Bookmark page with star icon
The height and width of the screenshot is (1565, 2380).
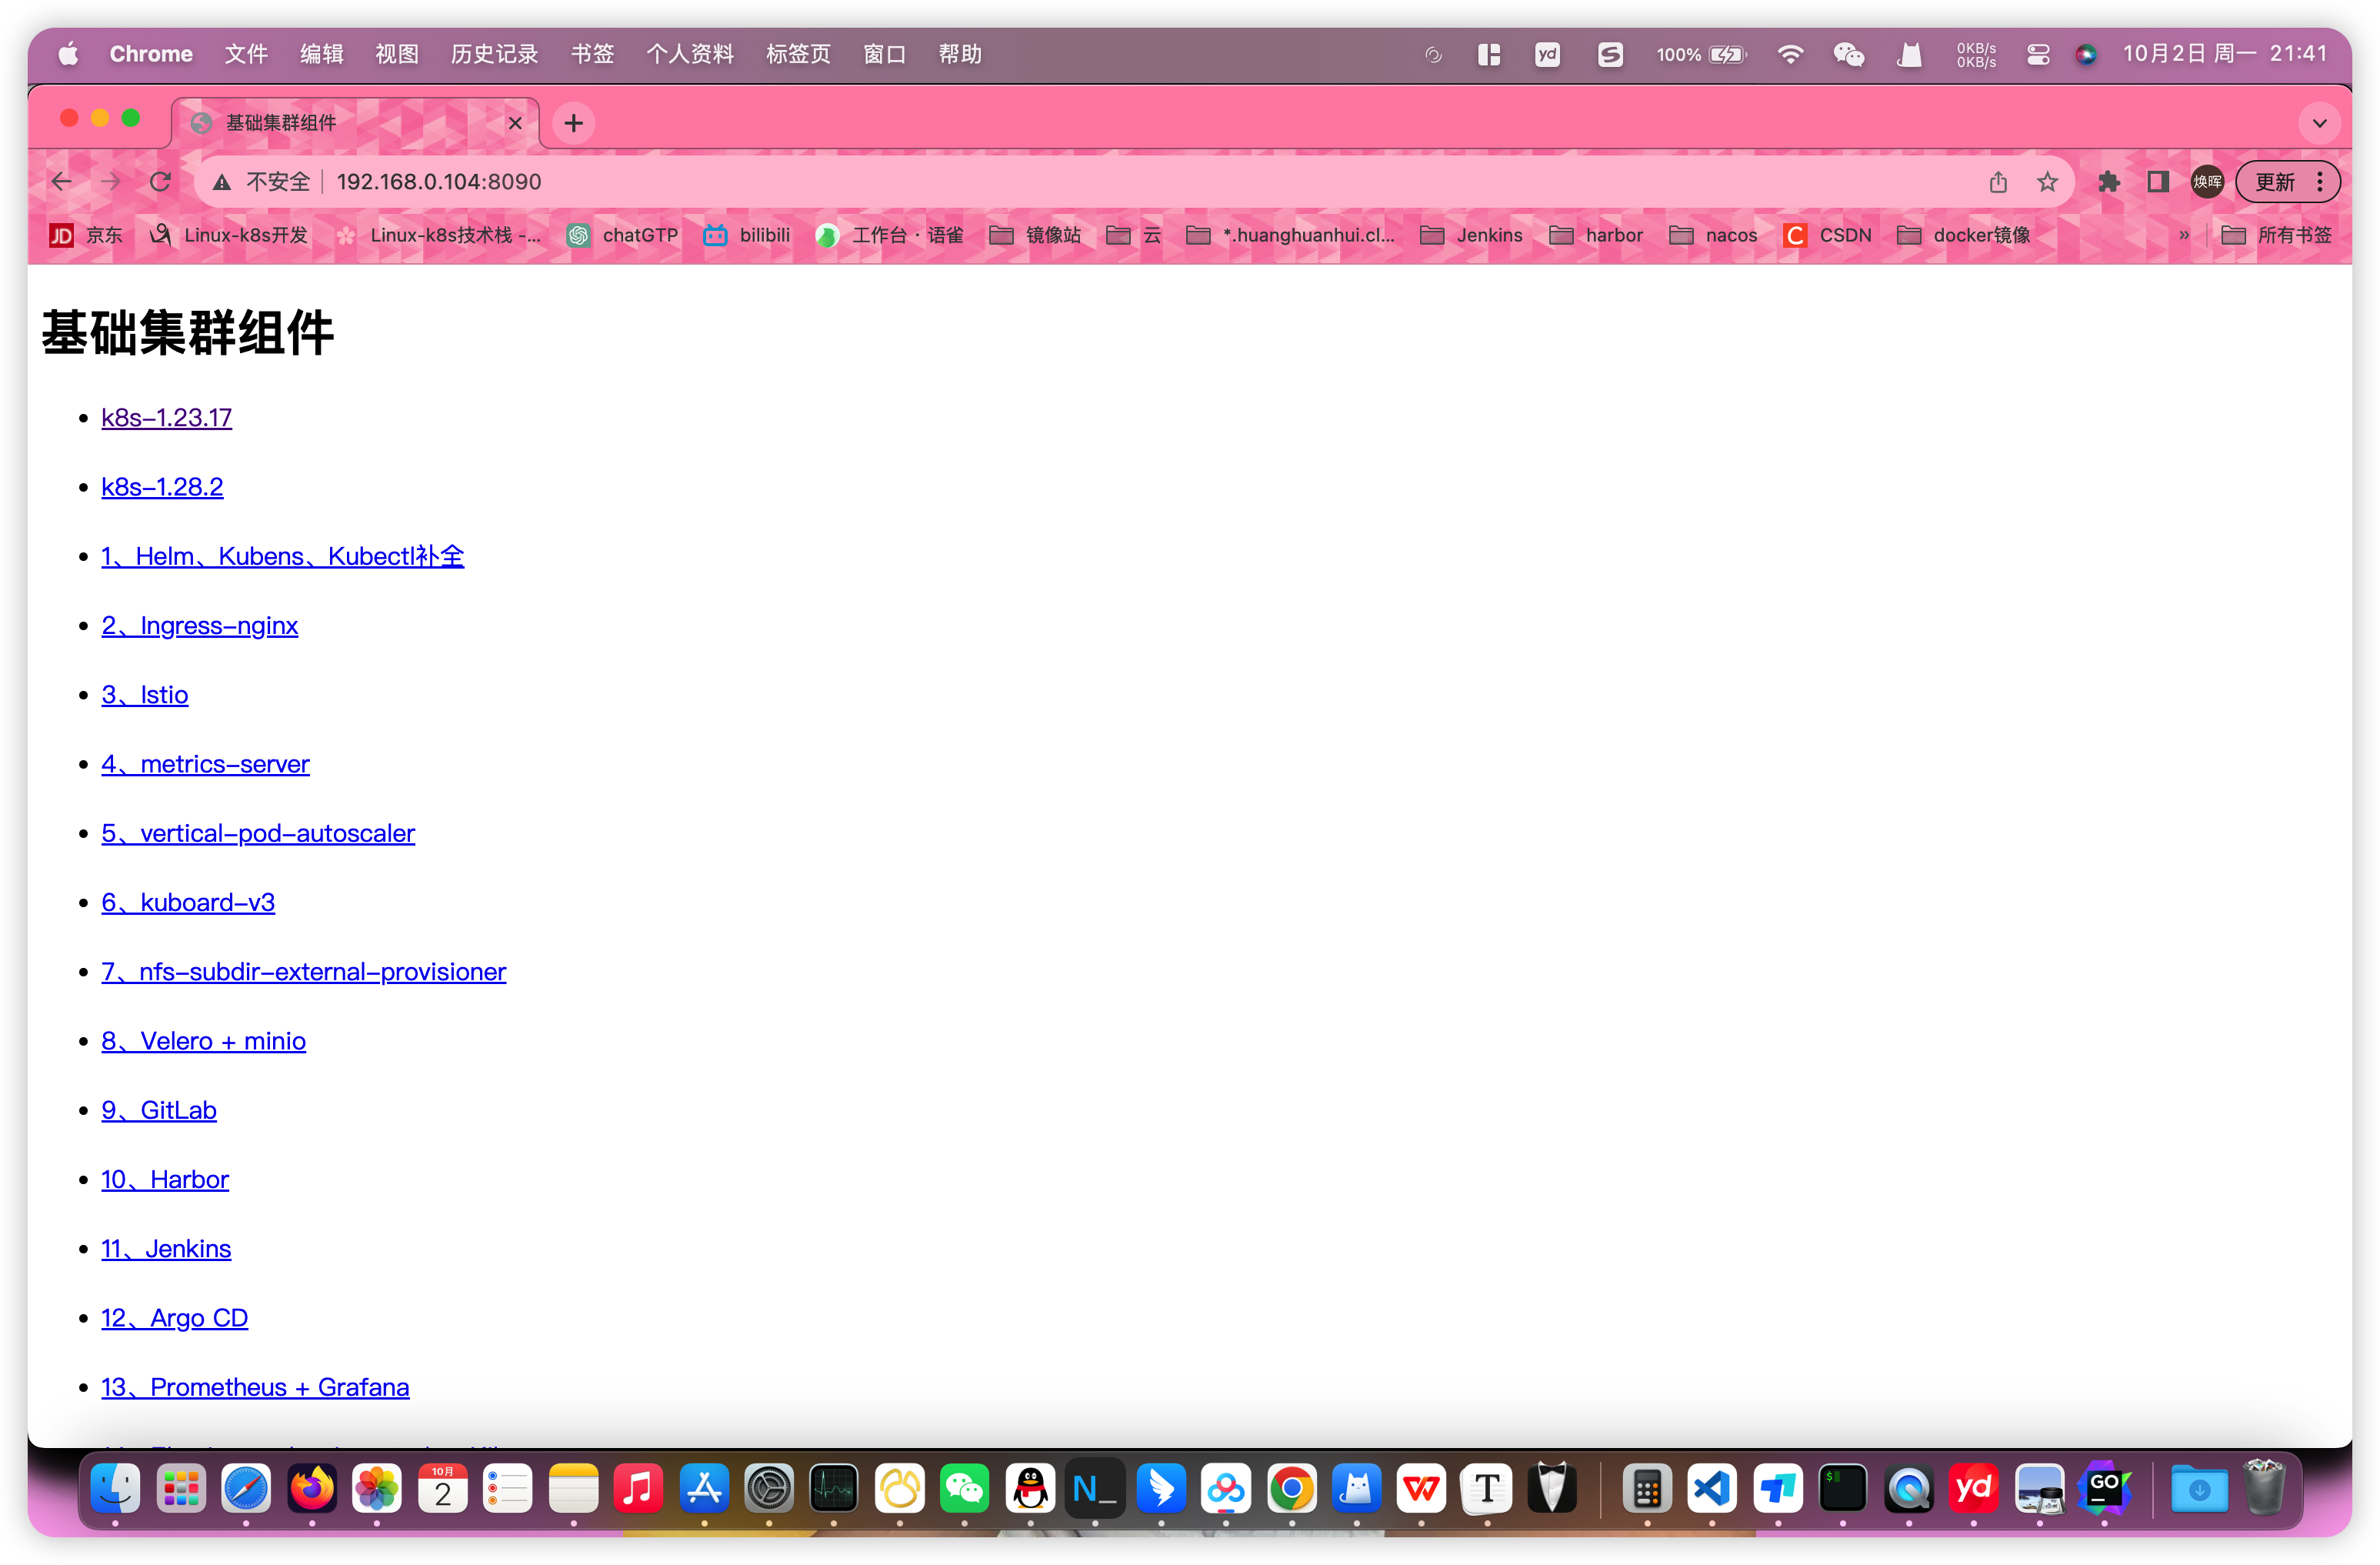2047,182
